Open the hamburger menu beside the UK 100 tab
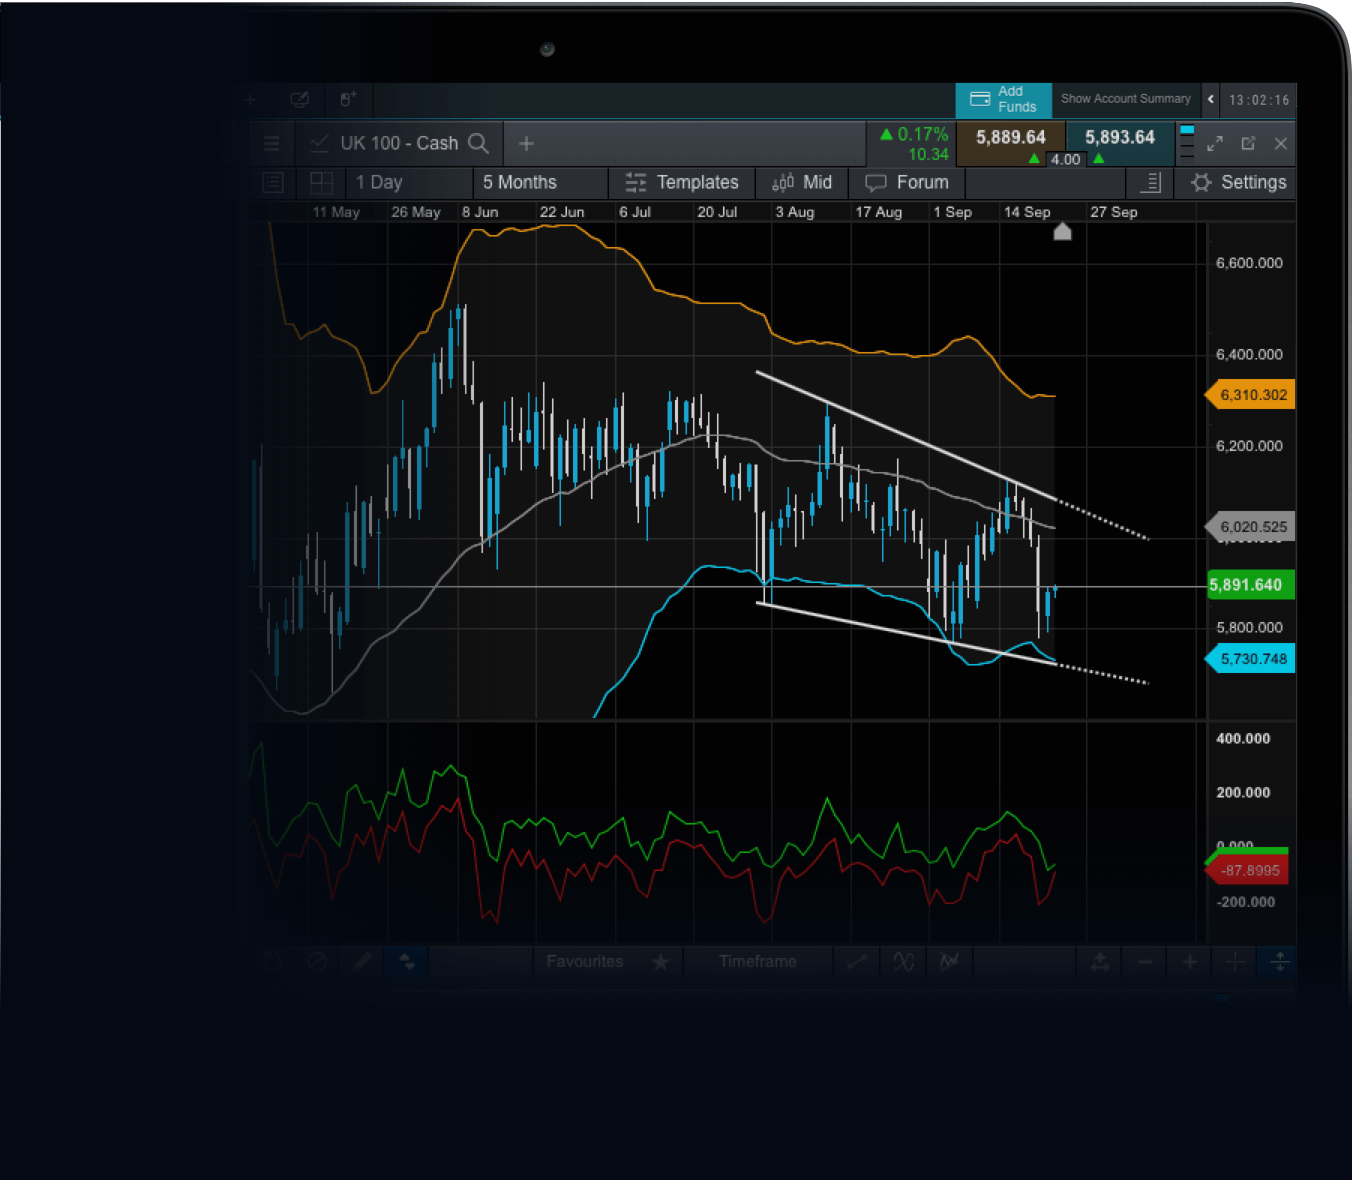1352x1180 pixels. point(271,144)
